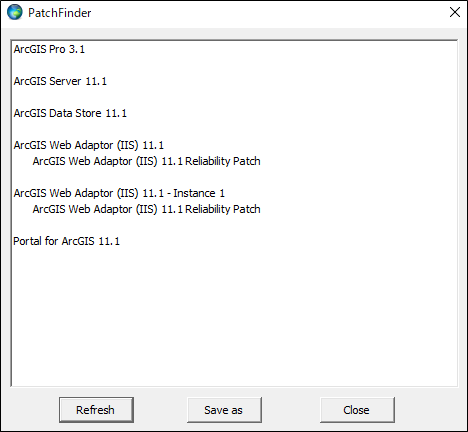The width and height of the screenshot is (468, 432).
Task: Click the PatchFinder title text
Action: point(59,13)
